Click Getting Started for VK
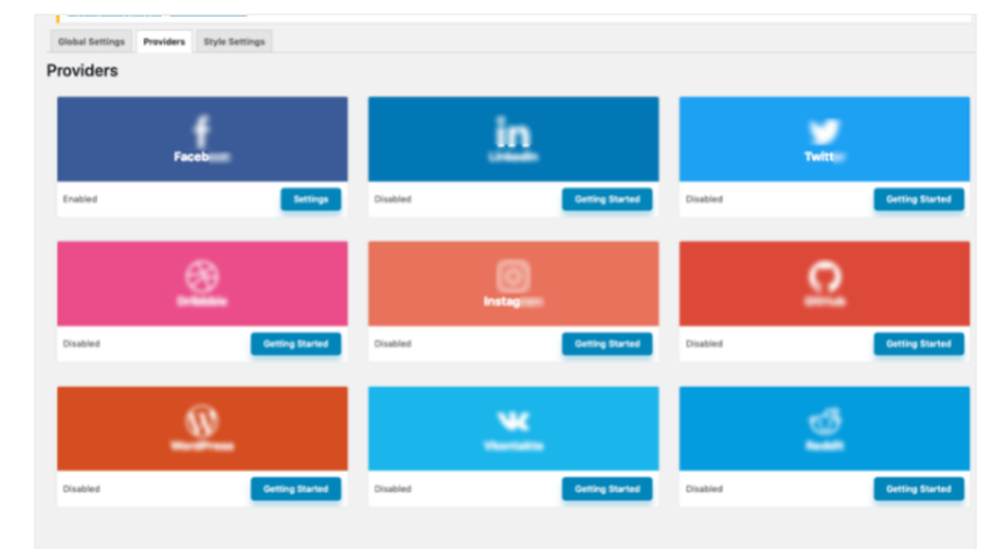This screenshot has width=1000, height=549. 607,489
